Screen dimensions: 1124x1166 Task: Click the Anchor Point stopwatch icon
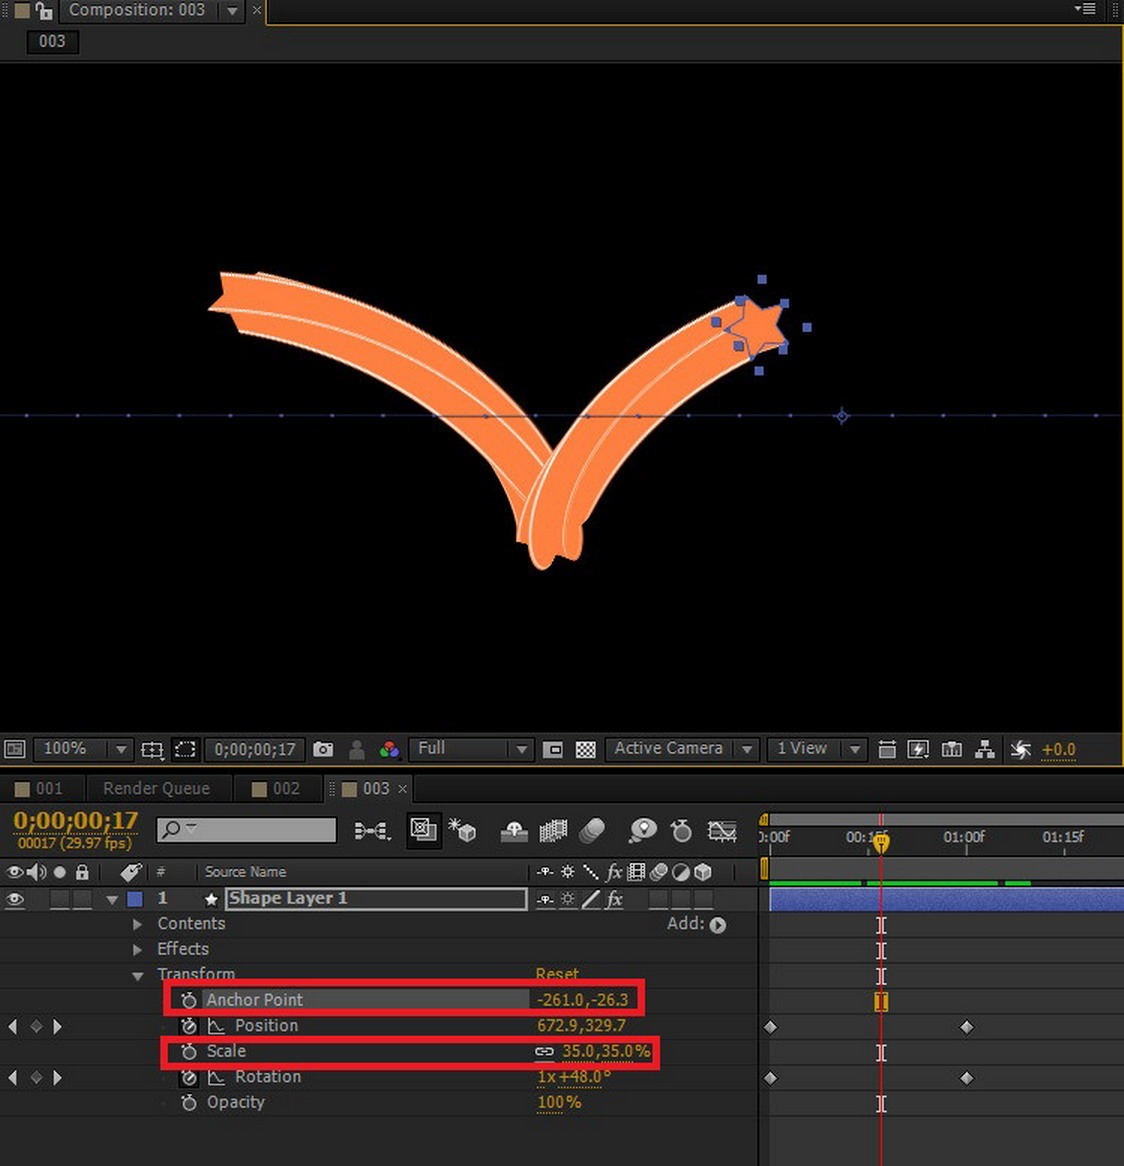pos(189,1000)
